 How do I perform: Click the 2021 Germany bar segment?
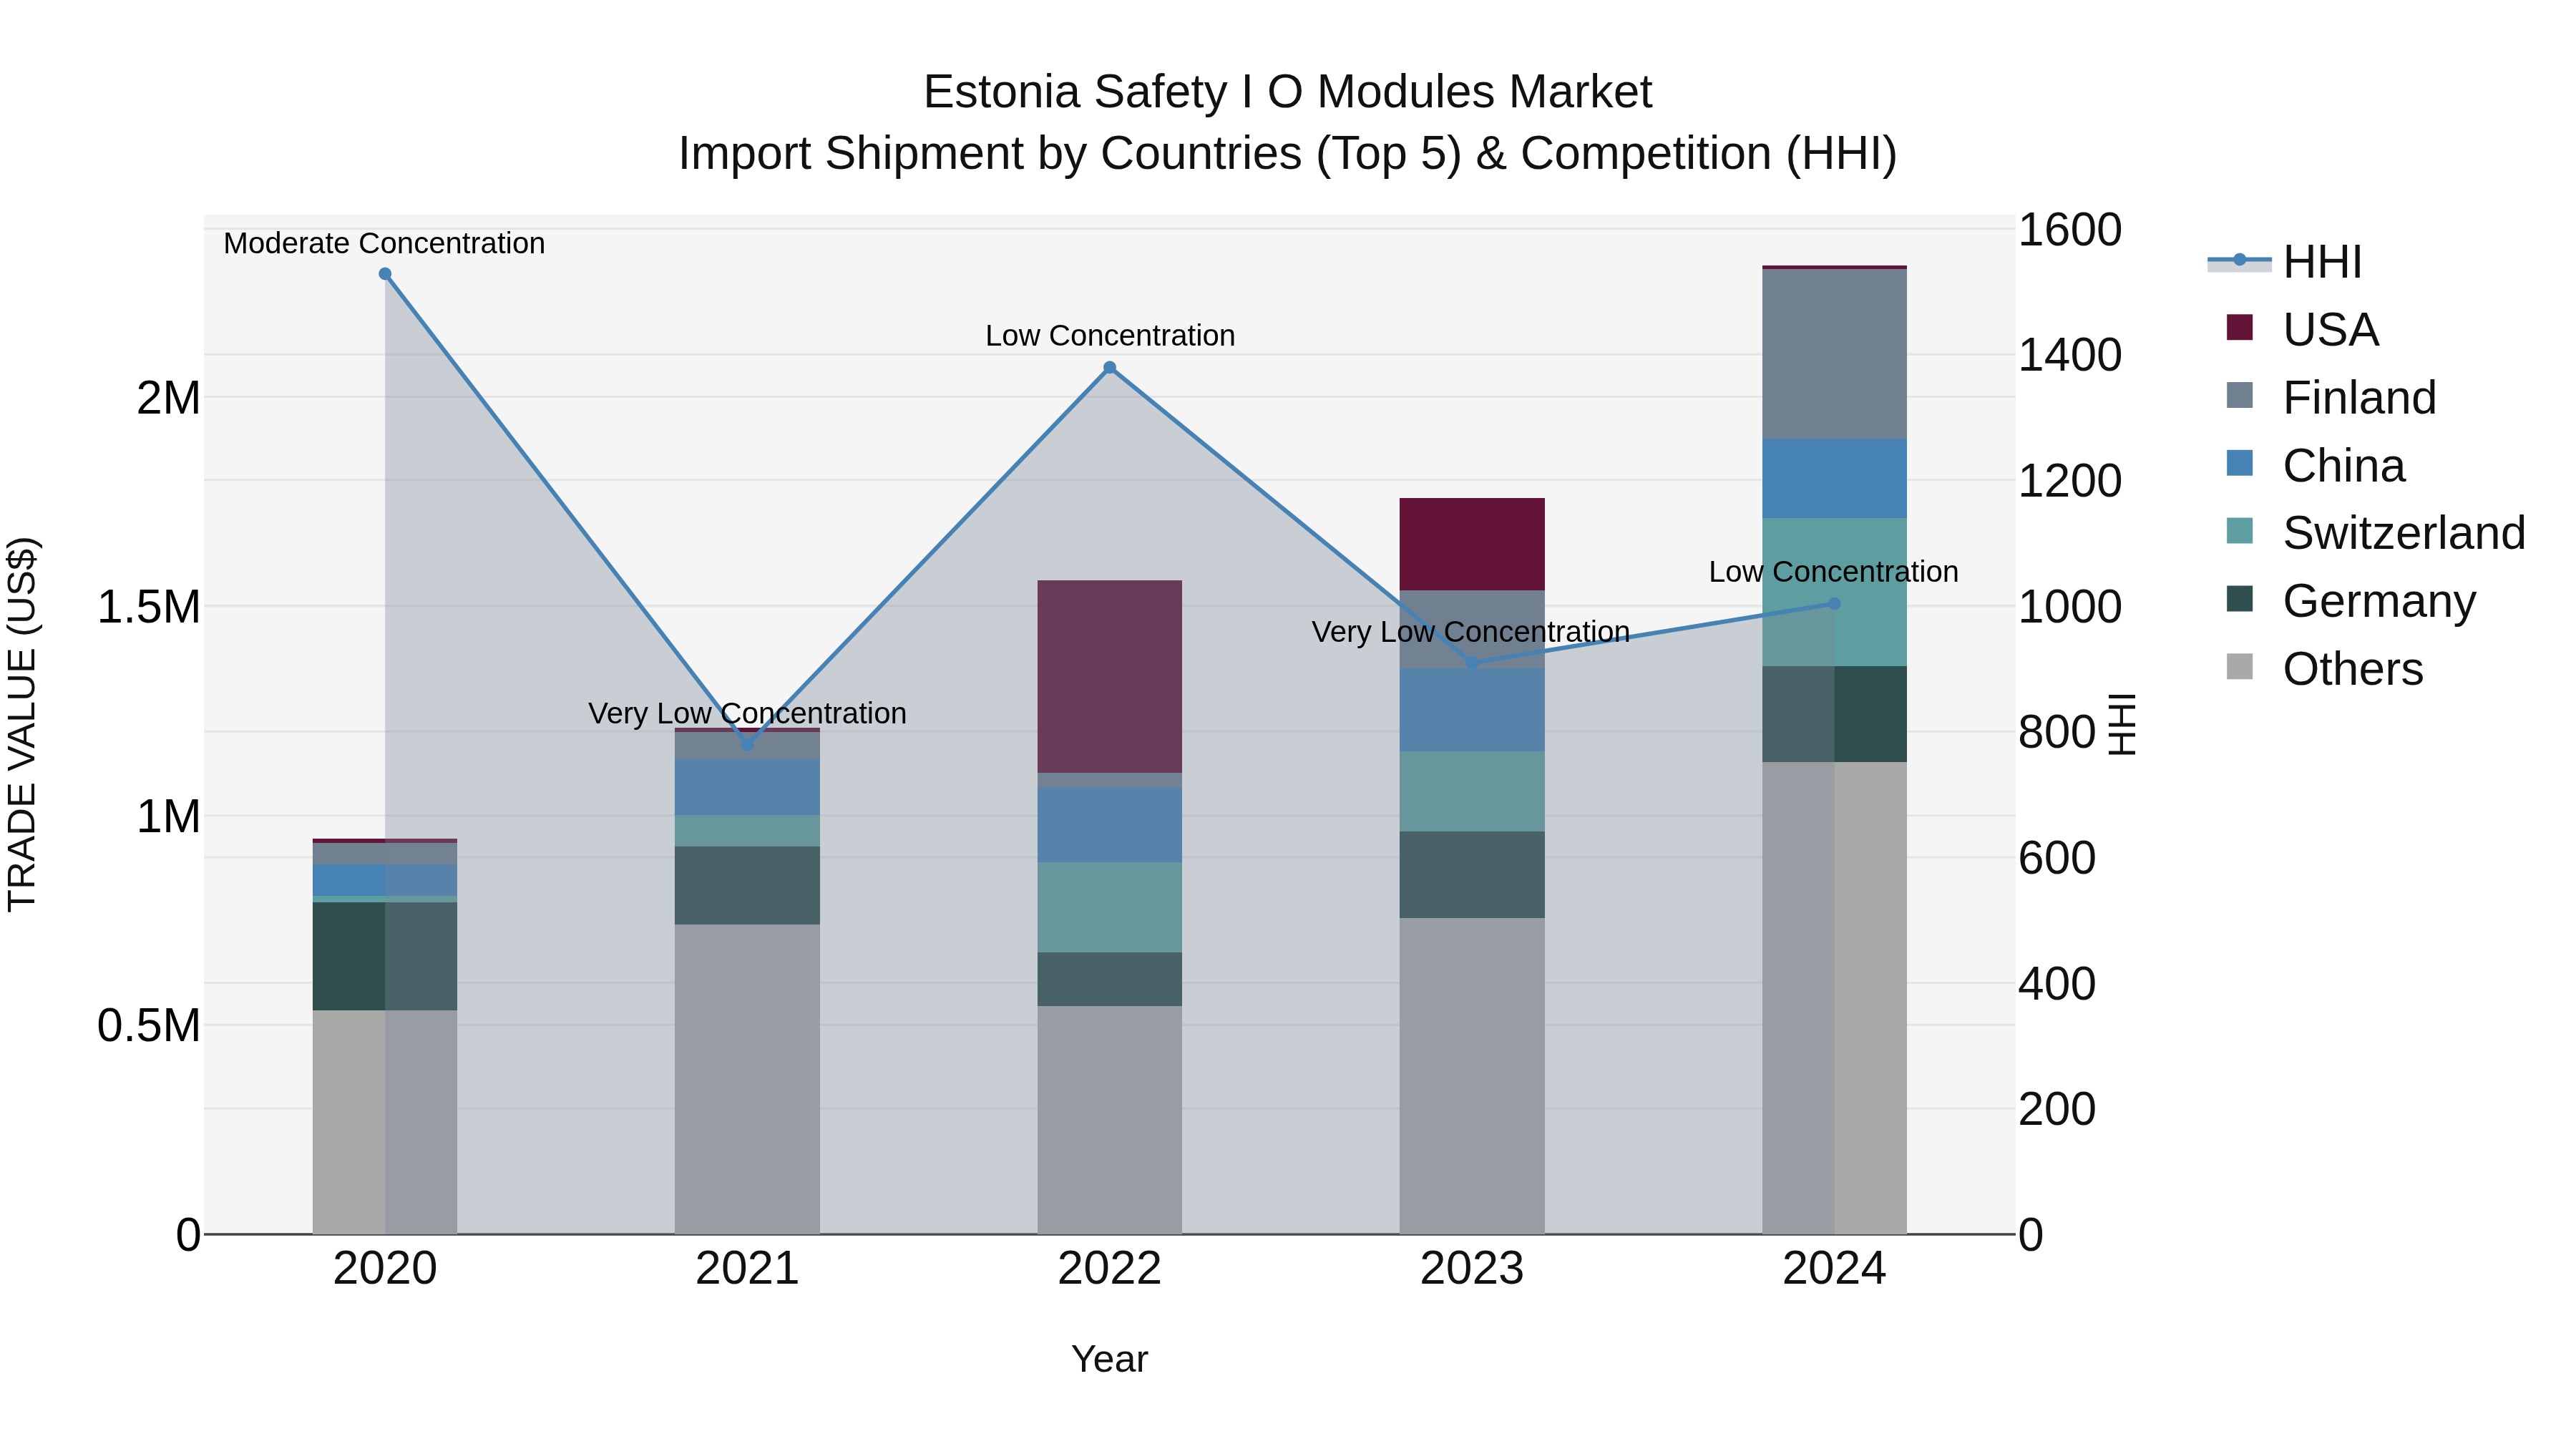(x=747, y=885)
